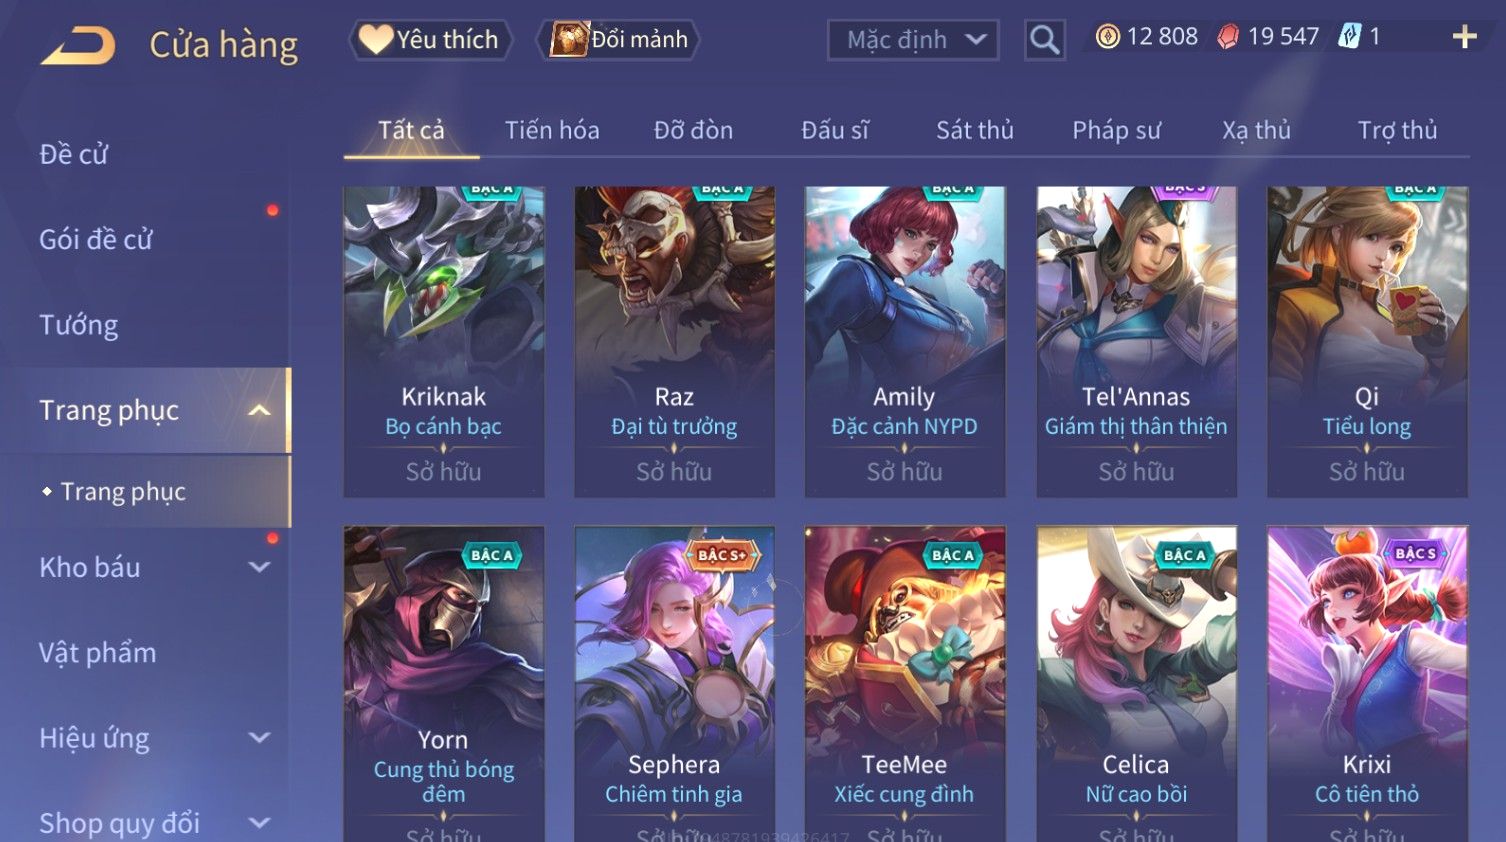
Task: View Tel'Annas Giám thị thân thiện skin
Action: click(1136, 341)
